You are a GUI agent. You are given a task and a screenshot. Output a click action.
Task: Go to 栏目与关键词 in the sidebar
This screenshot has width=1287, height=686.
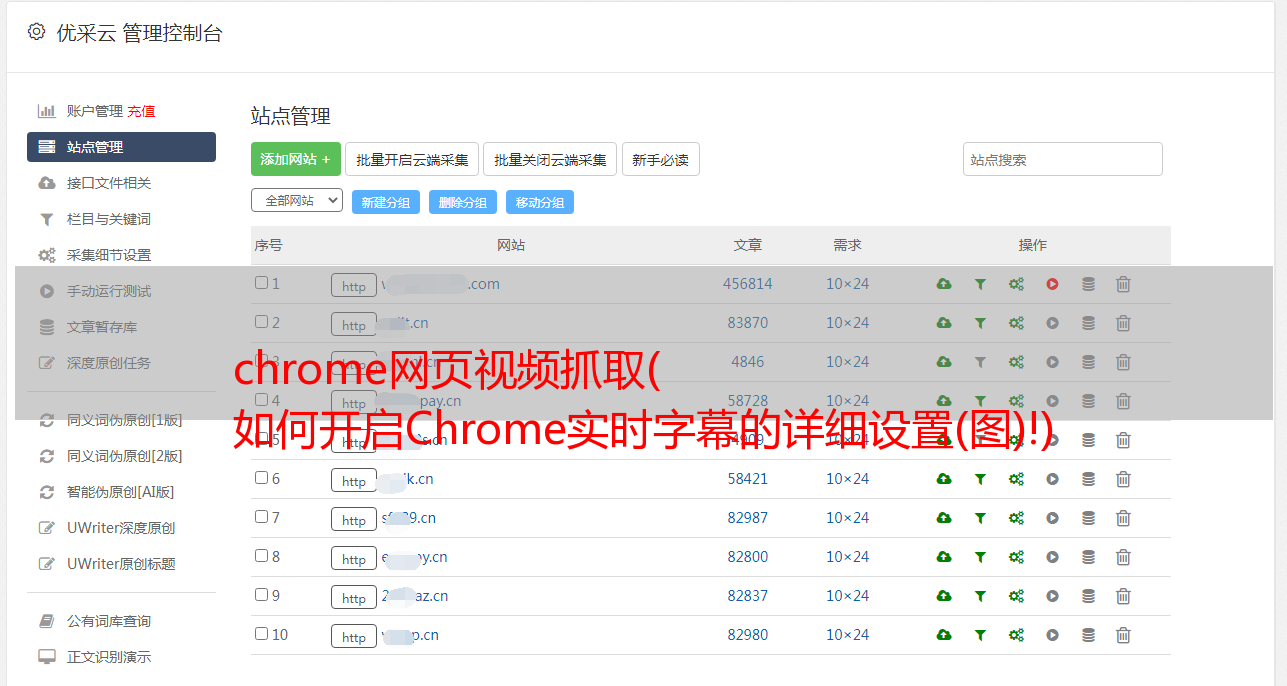pos(109,219)
